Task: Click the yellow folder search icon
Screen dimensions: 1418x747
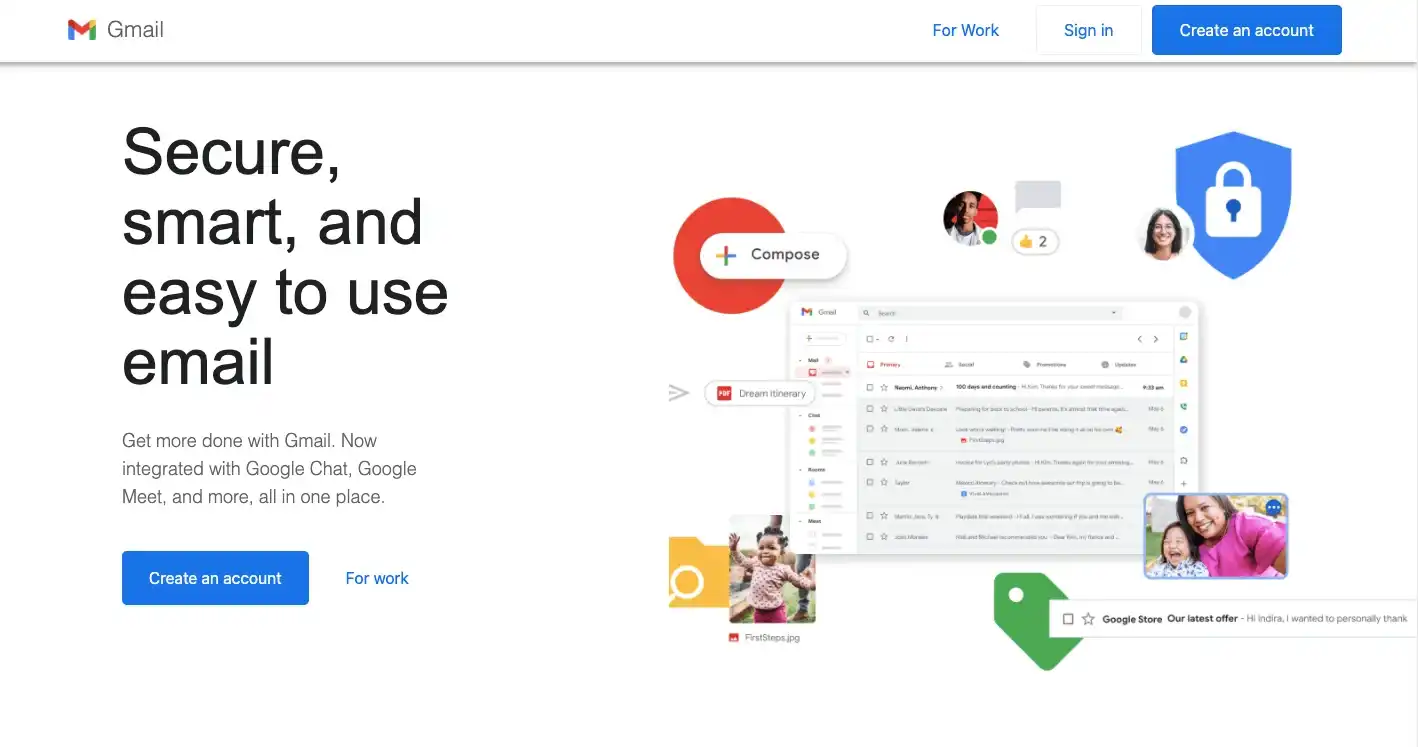Action: tap(697, 573)
